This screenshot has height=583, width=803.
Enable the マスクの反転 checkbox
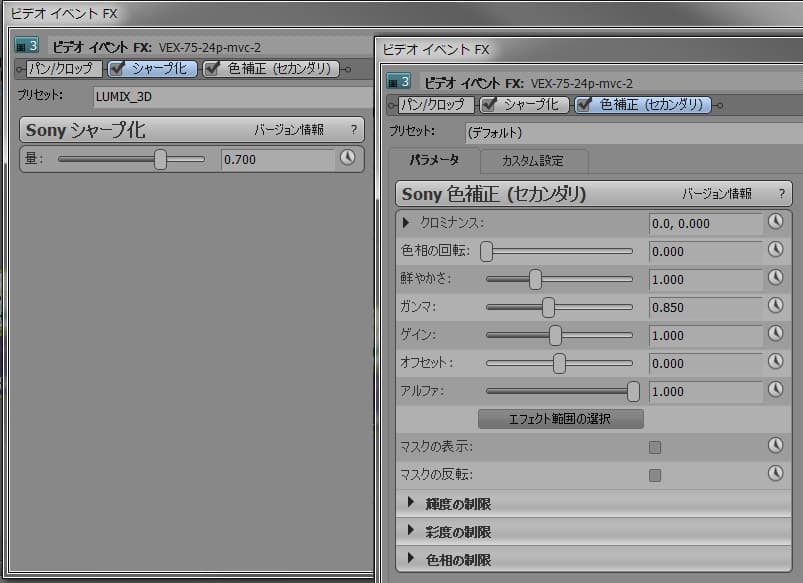coord(655,475)
